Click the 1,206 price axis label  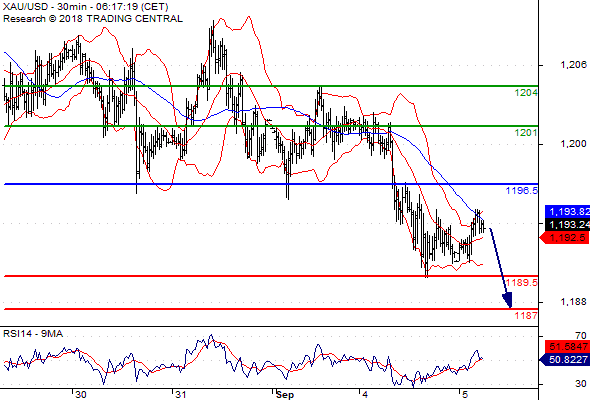(573, 65)
